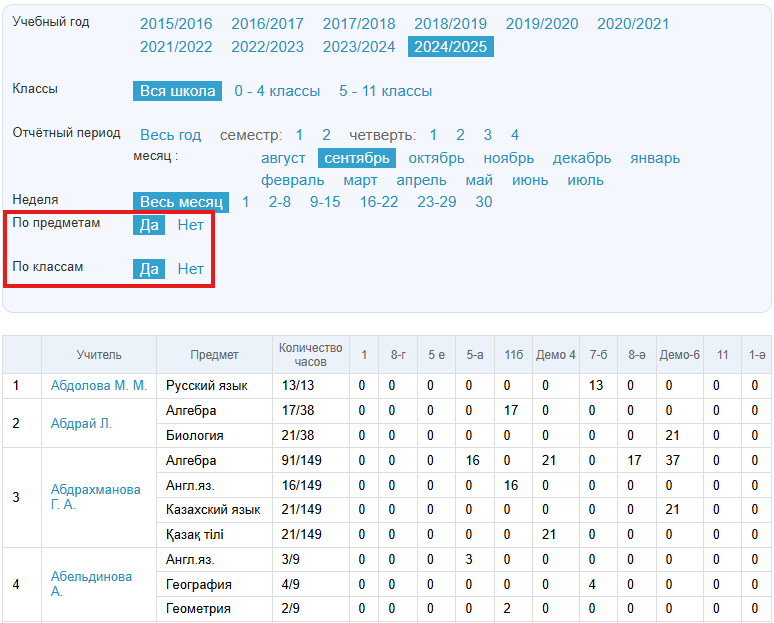Screen dimensions: 774x623
Task: Choose the currently selected 2024/2025 year
Action: pos(450,46)
